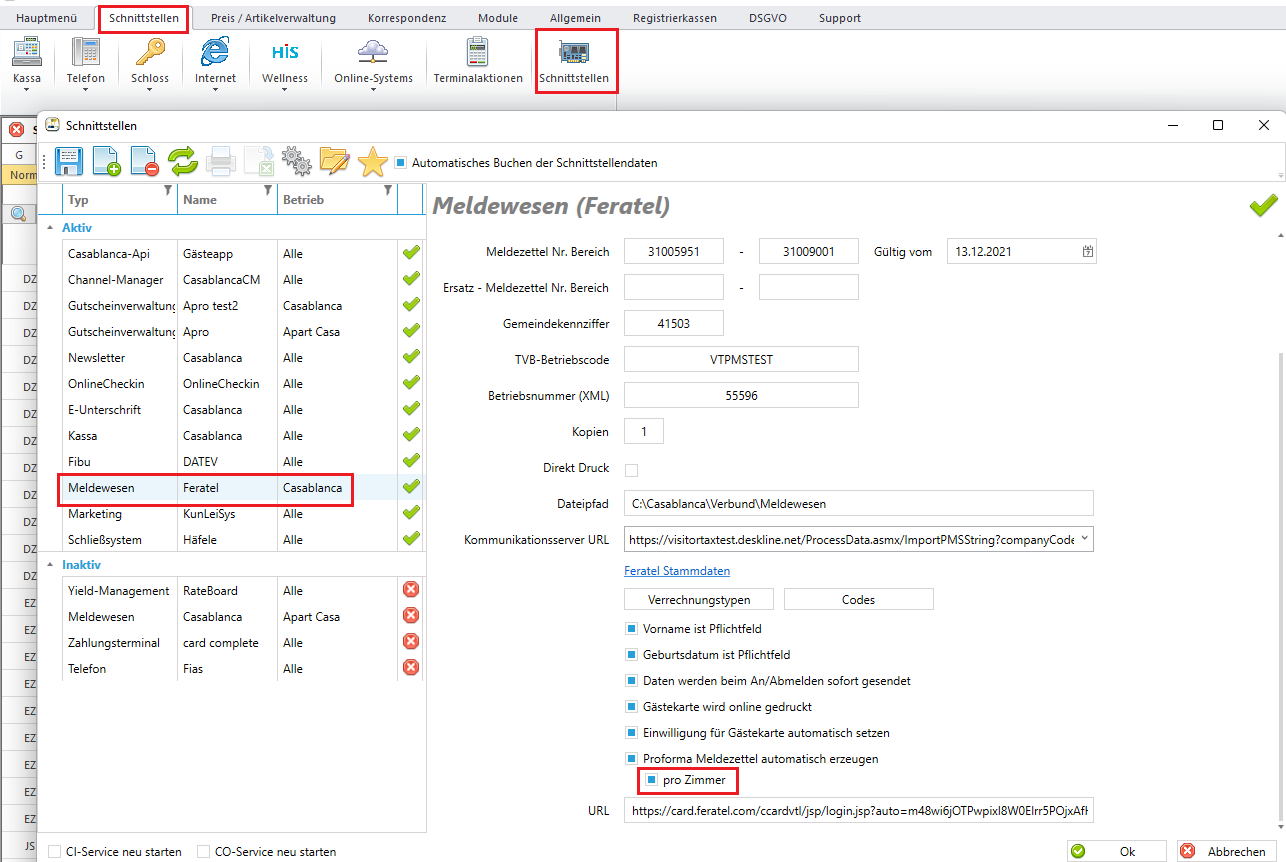Click the Dateipfad input field

[x=859, y=503]
